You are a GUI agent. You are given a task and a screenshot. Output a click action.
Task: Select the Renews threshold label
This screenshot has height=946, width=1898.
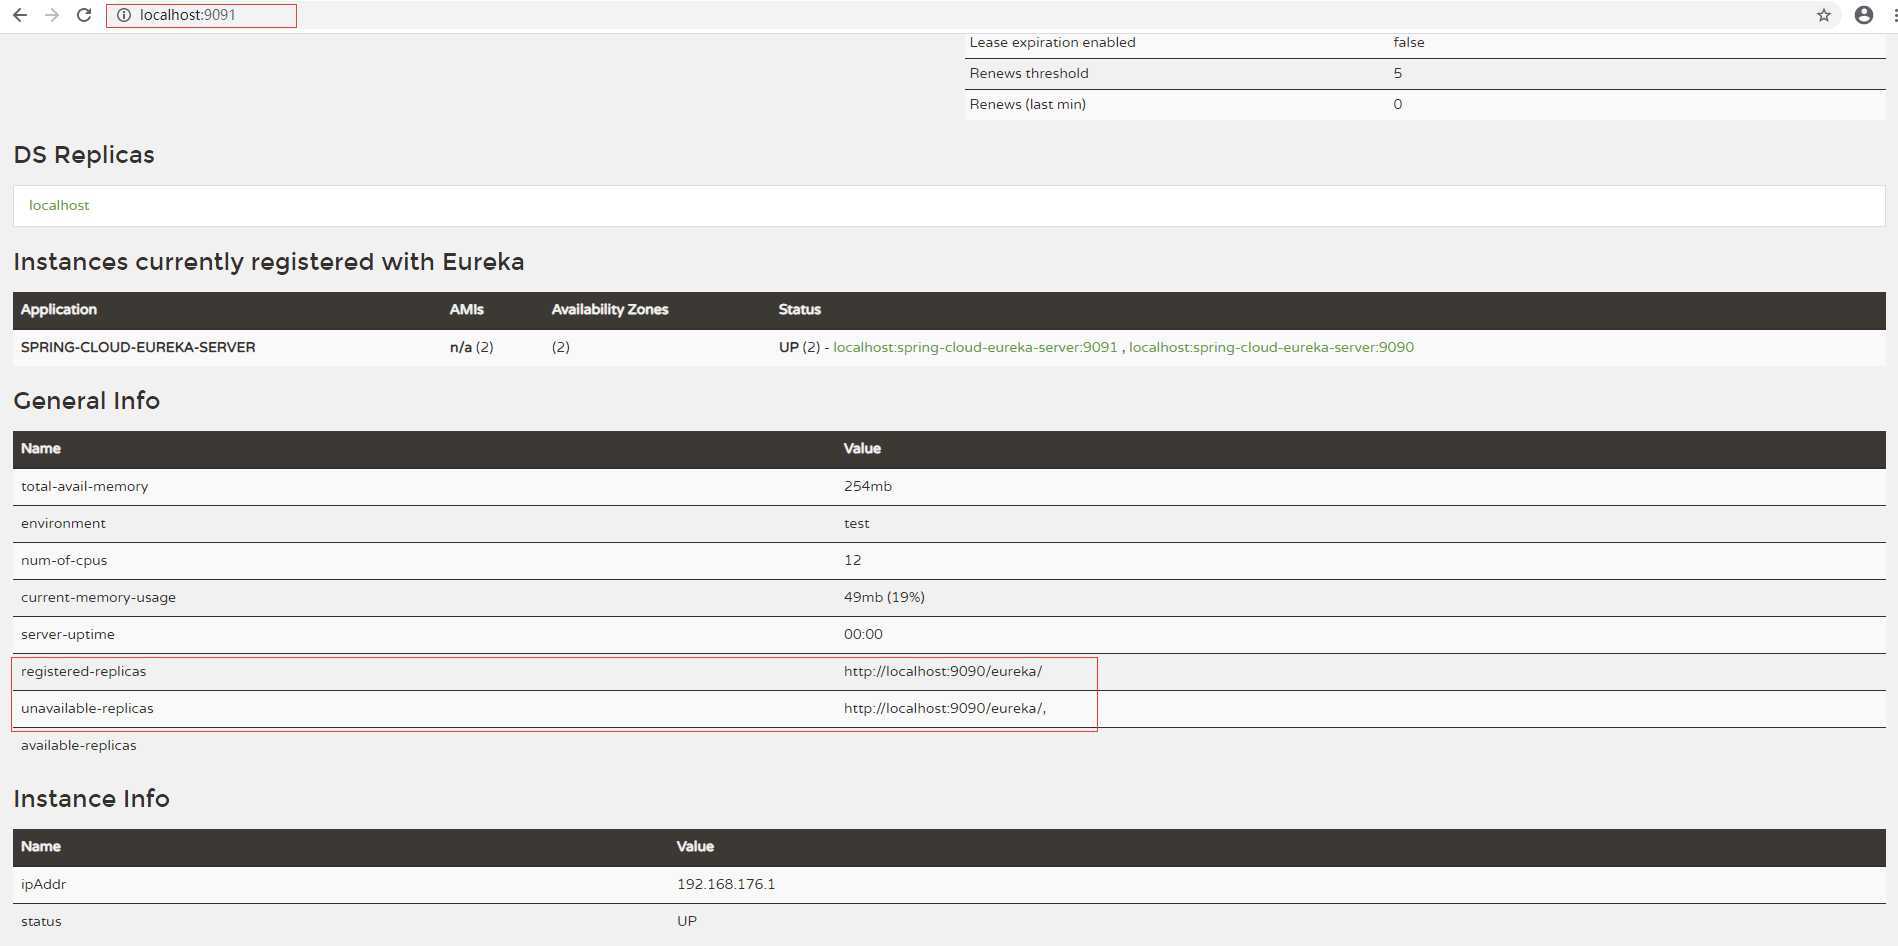(x=1029, y=73)
